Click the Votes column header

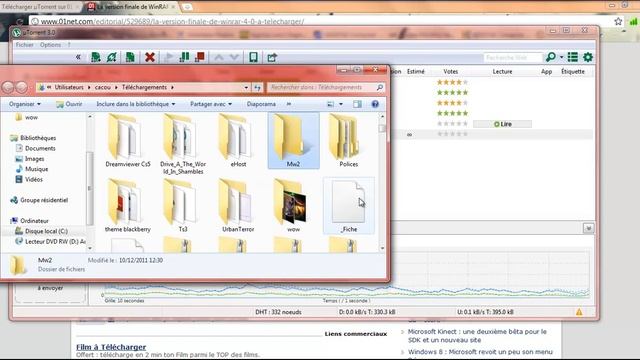coord(451,71)
